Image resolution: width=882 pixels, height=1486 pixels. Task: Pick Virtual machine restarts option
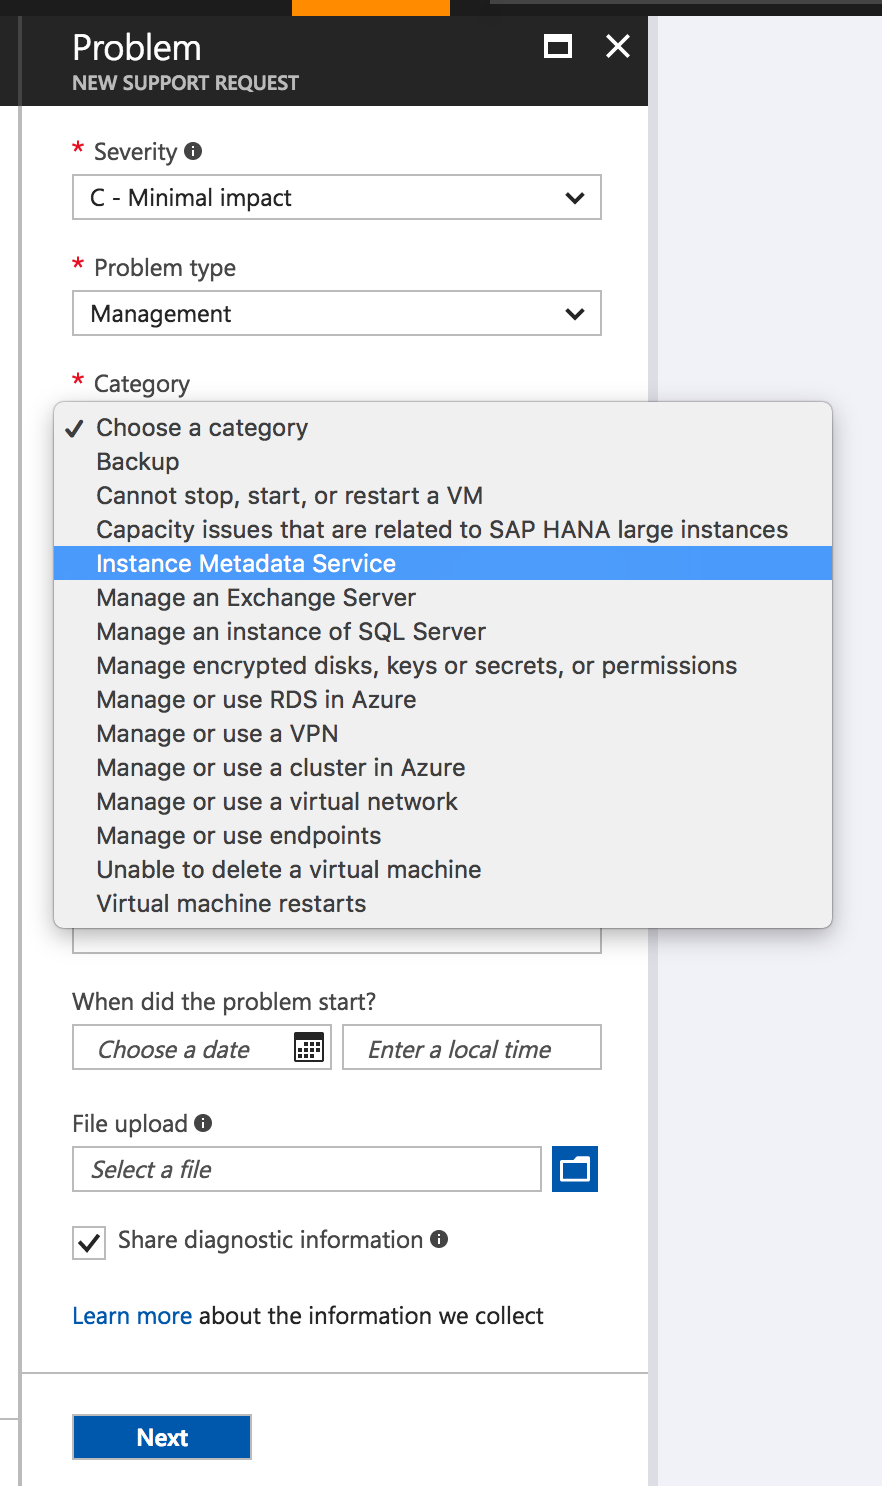pyautogui.click(x=231, y=904)
